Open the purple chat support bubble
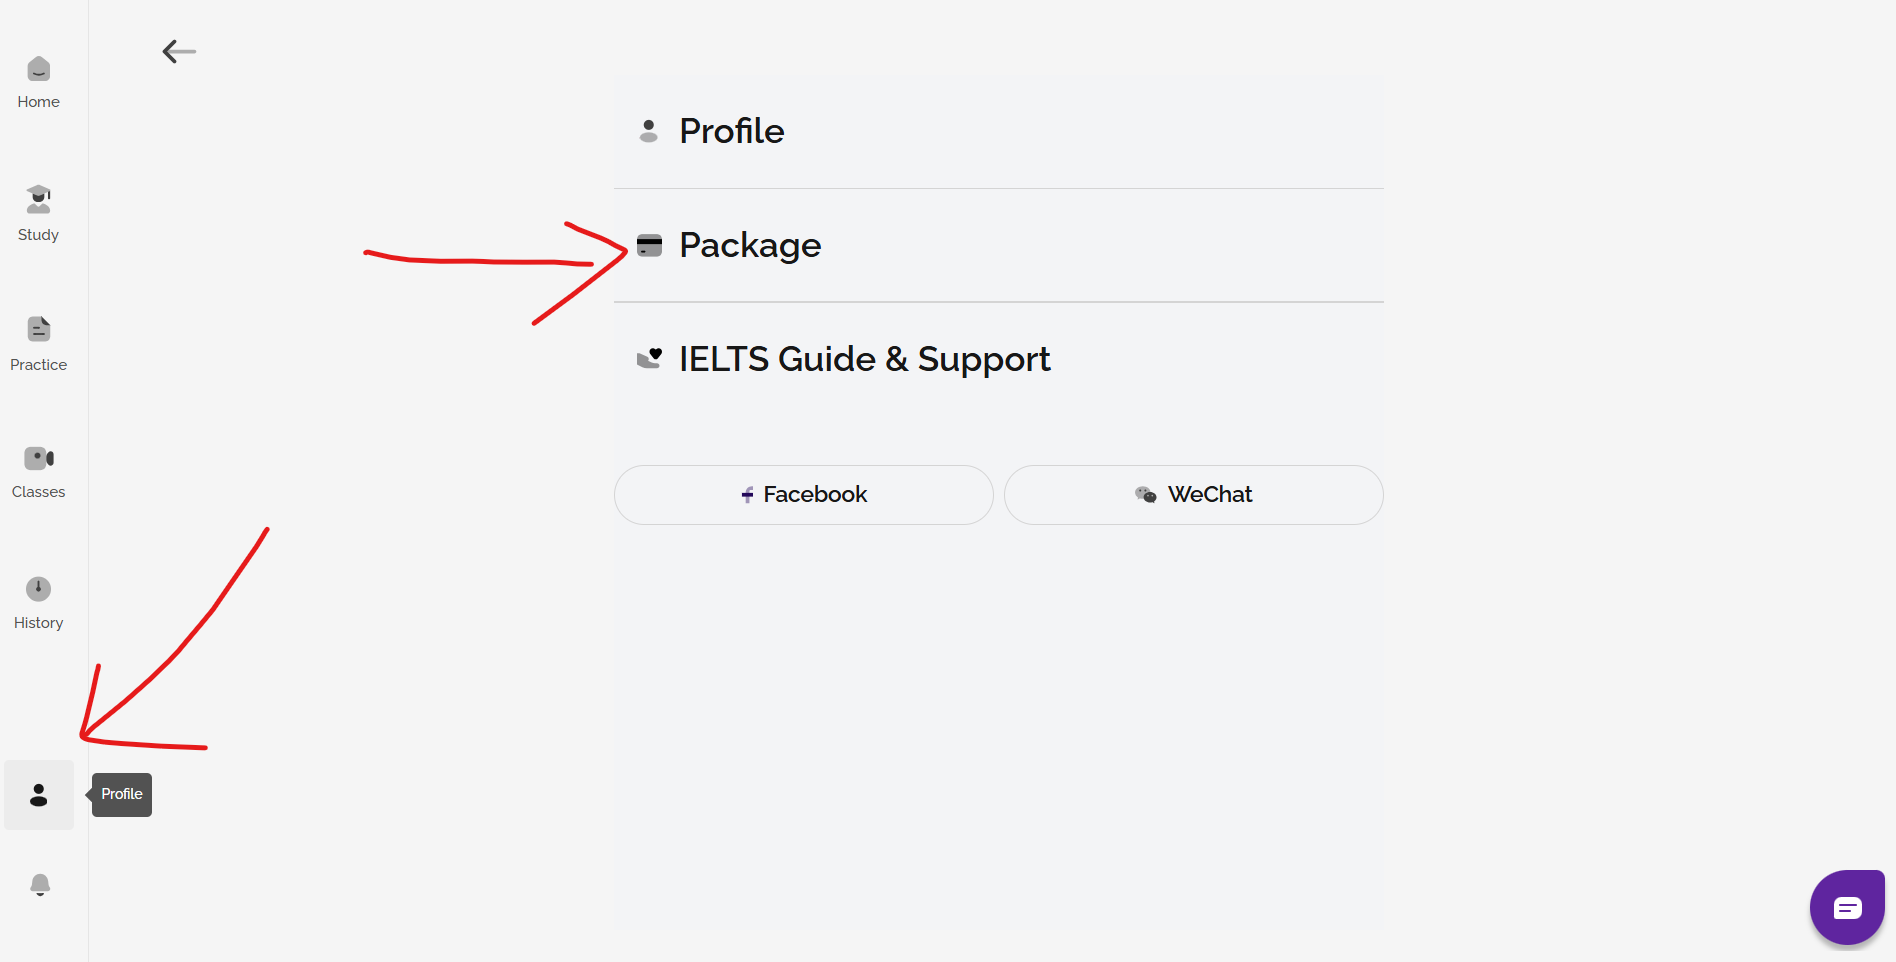Image resolution: width=1896 pixels, height=962 pixels. click(1846, 907)
